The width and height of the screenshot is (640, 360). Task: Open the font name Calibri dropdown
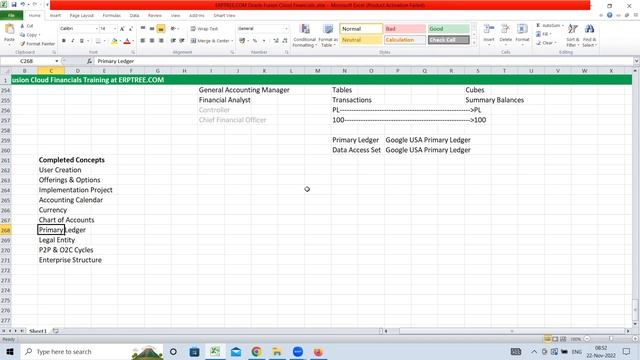coord(97,29)
